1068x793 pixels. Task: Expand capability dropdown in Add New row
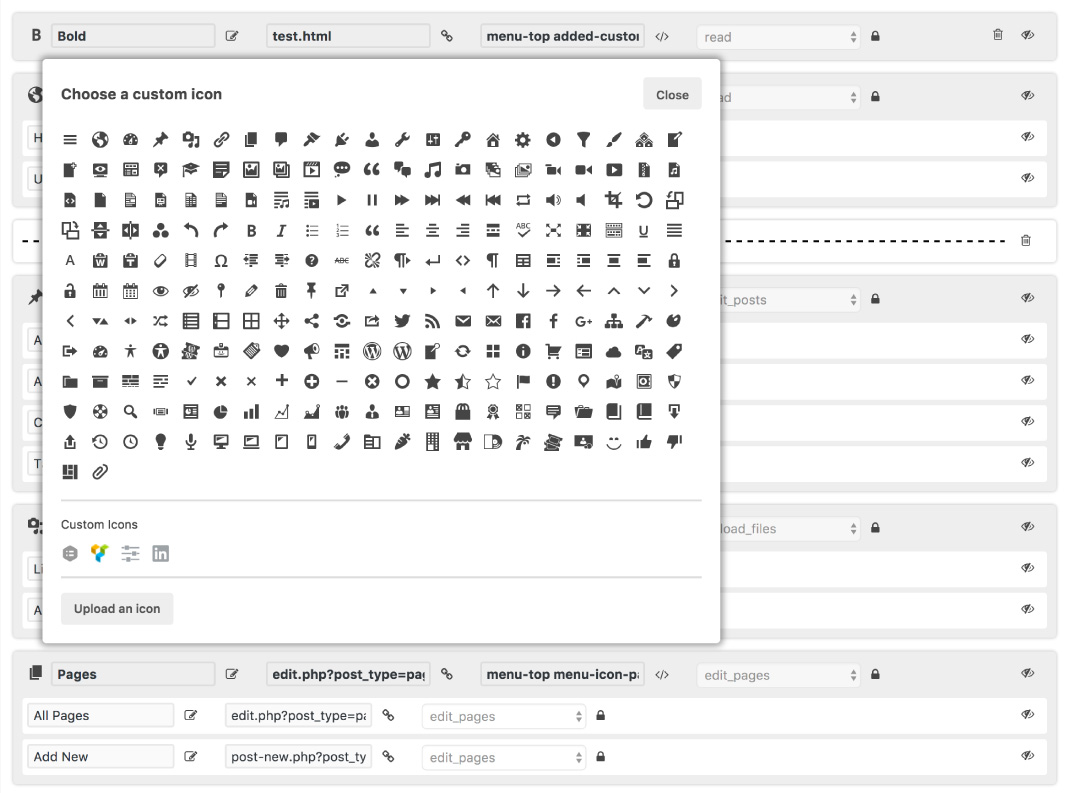[503, 757]
